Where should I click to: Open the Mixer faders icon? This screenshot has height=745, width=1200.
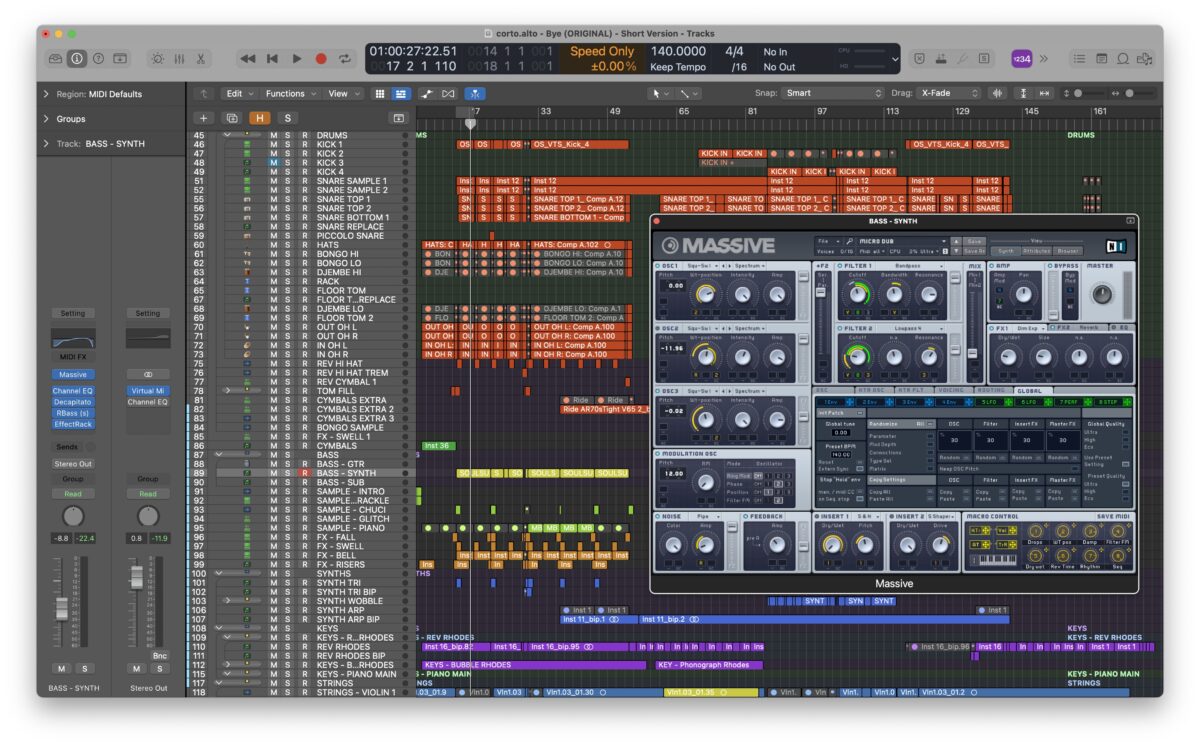click(x=179, y=59)
